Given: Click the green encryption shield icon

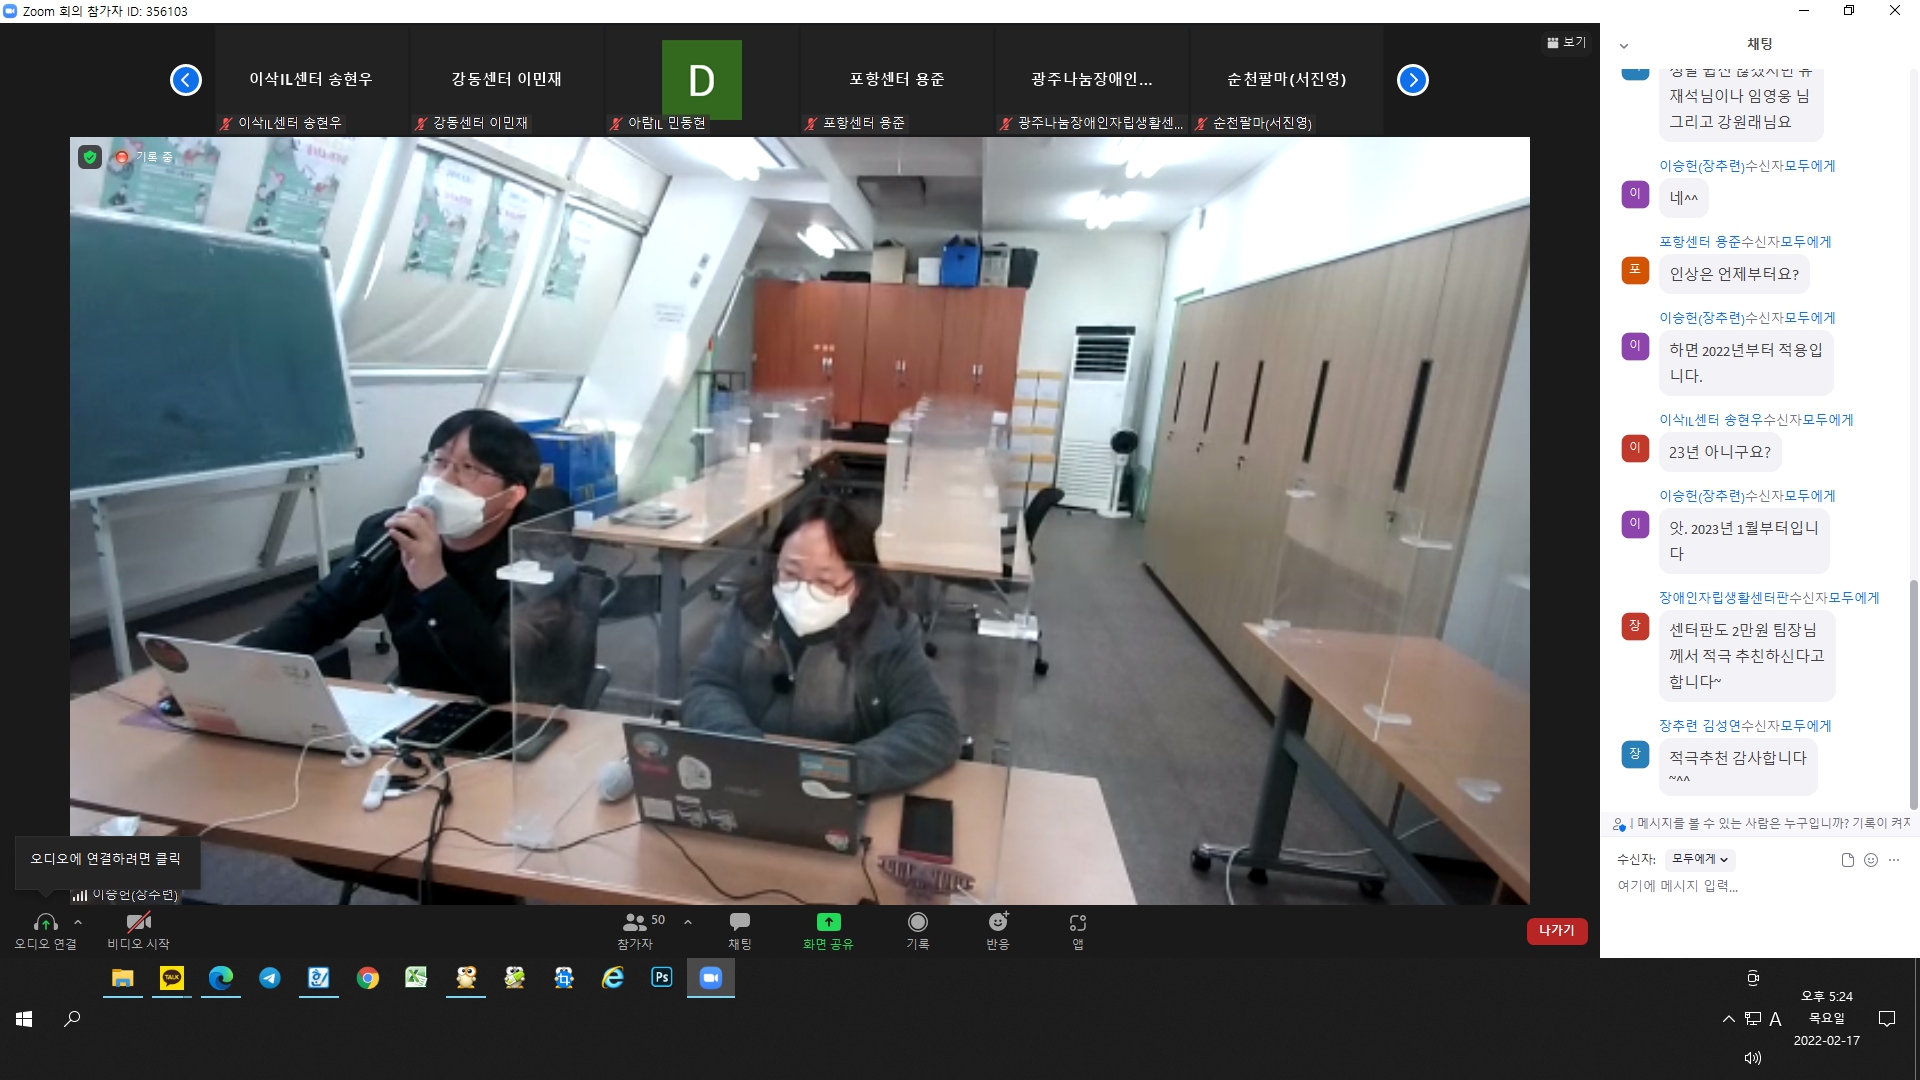Looking at the screenshot, I should (90, 157).
